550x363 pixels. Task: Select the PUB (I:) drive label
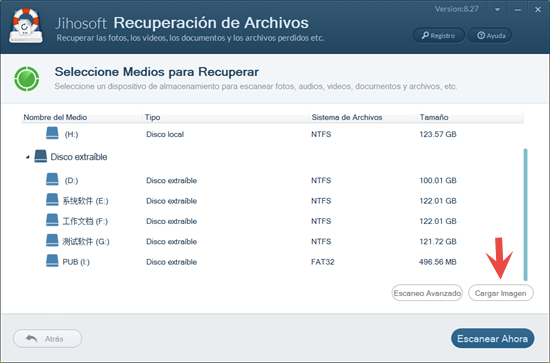76,262
